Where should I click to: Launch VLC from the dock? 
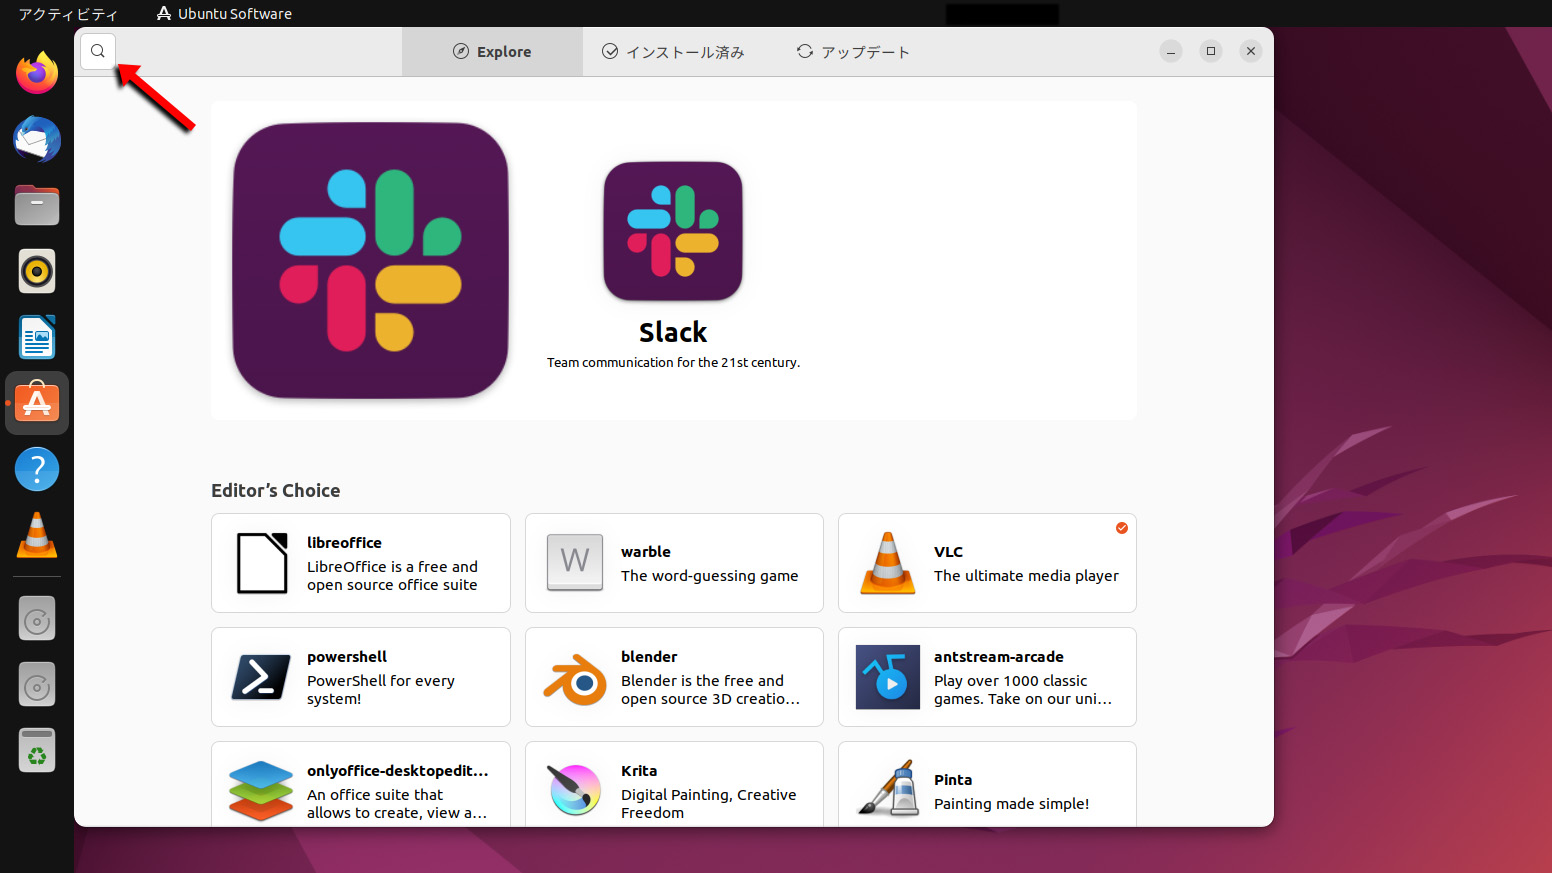click(37, 535)
